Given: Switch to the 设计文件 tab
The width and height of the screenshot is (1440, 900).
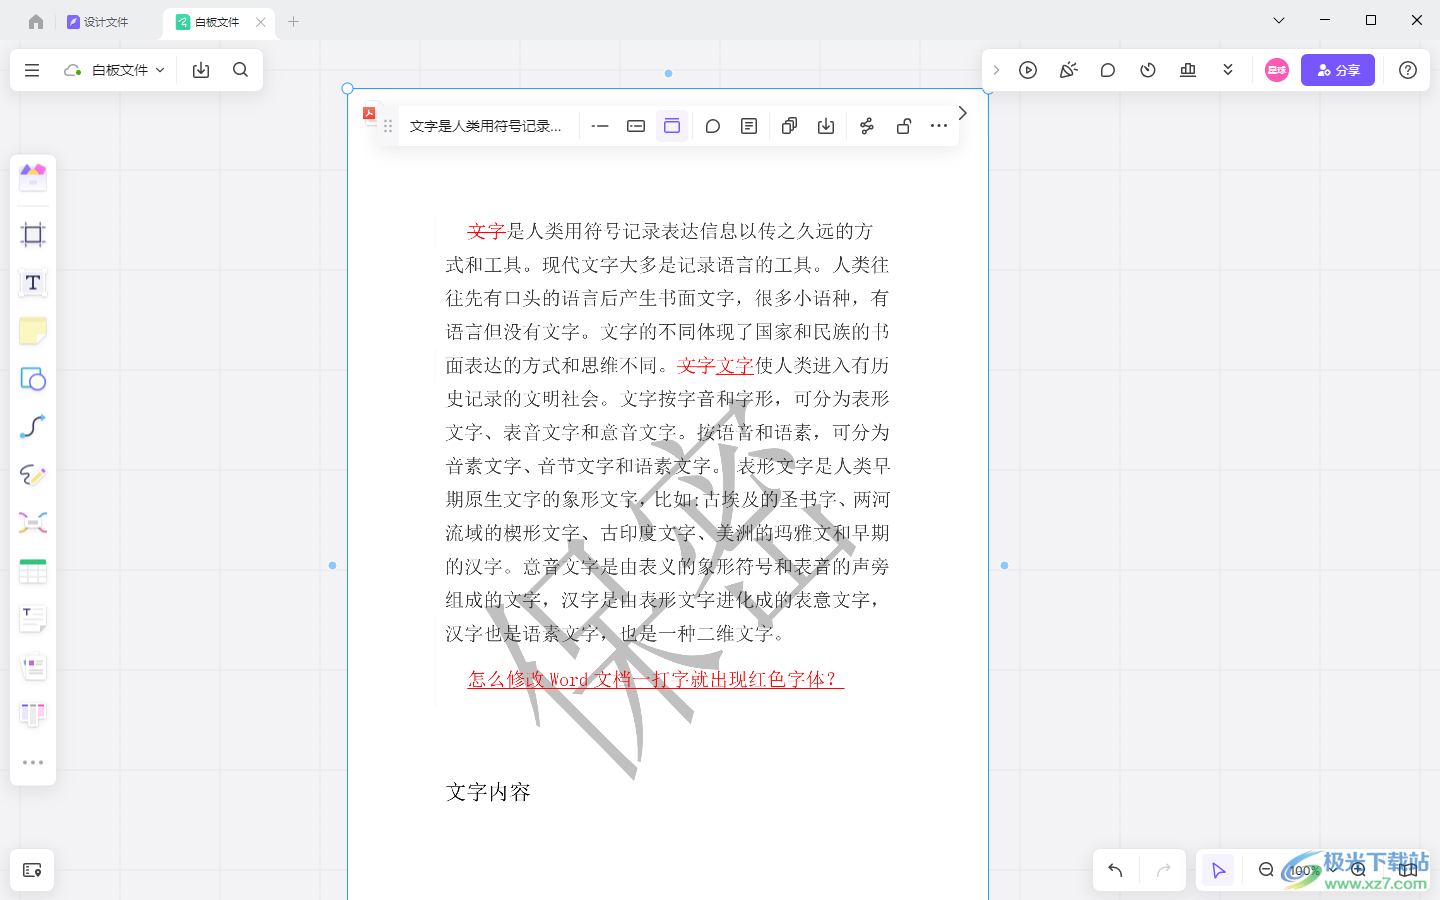Looking at the screenshot, I should 98,21.
